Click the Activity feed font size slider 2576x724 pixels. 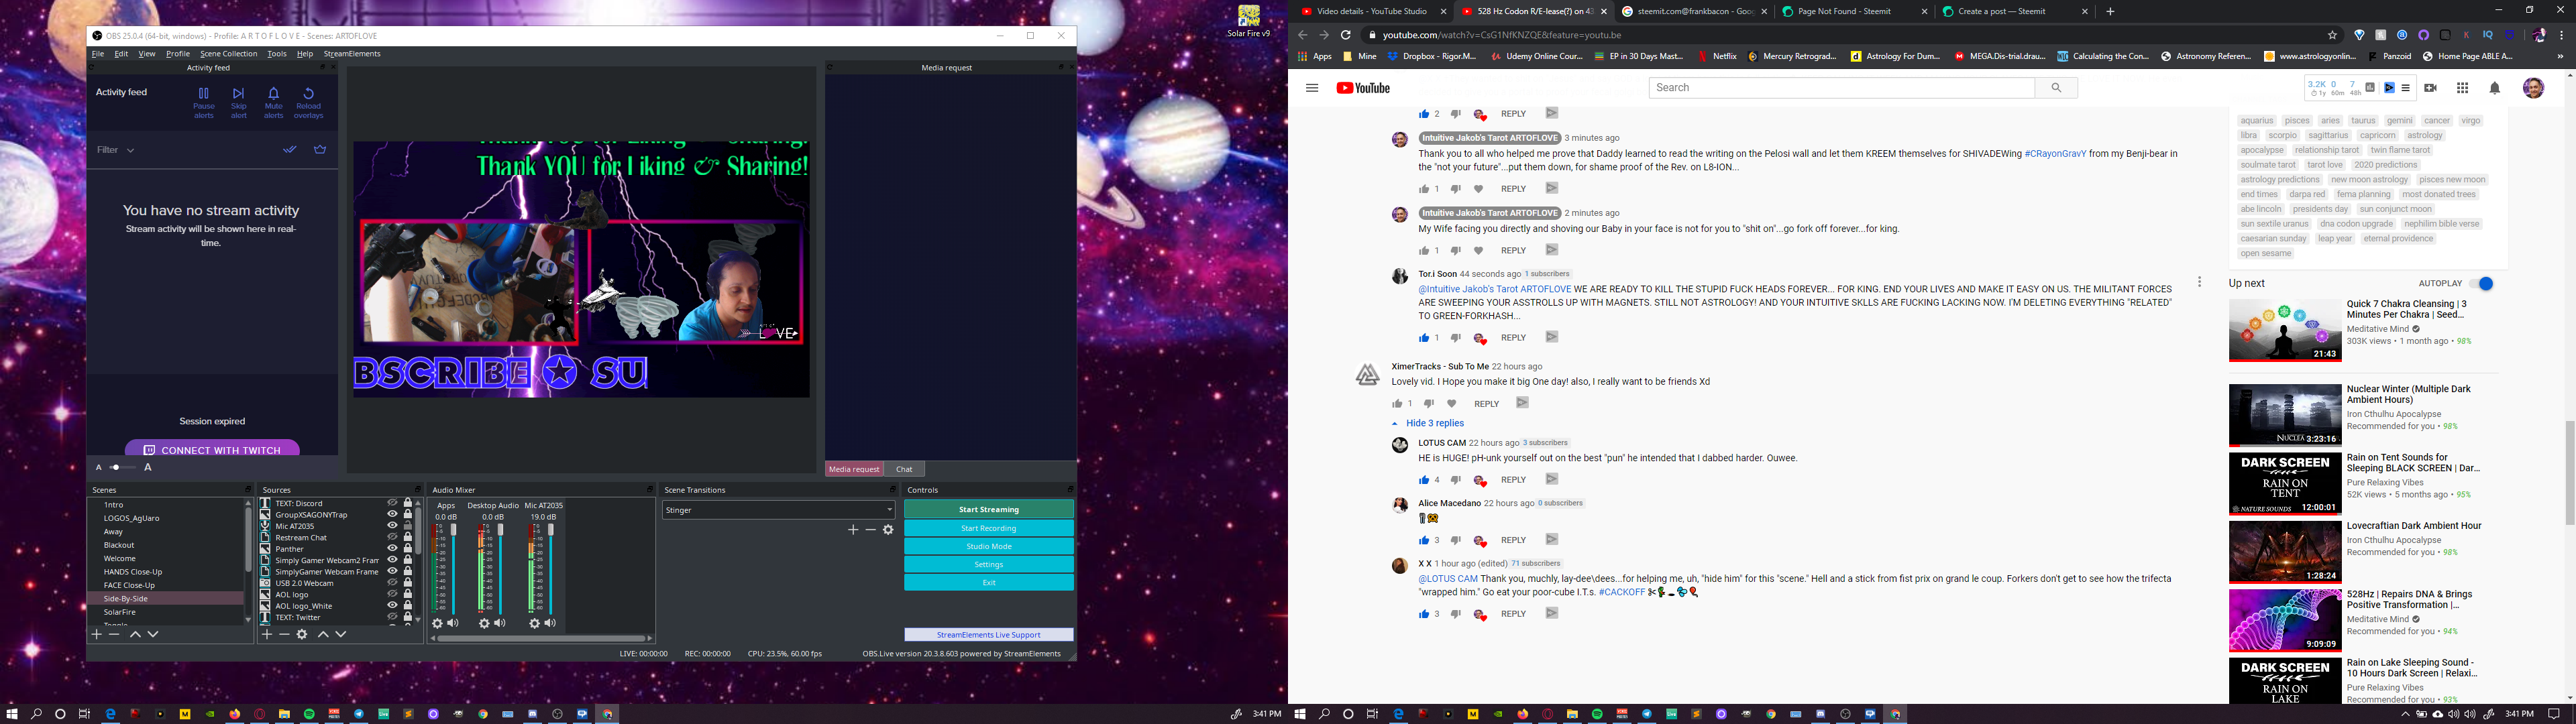(x=123, y=467)
